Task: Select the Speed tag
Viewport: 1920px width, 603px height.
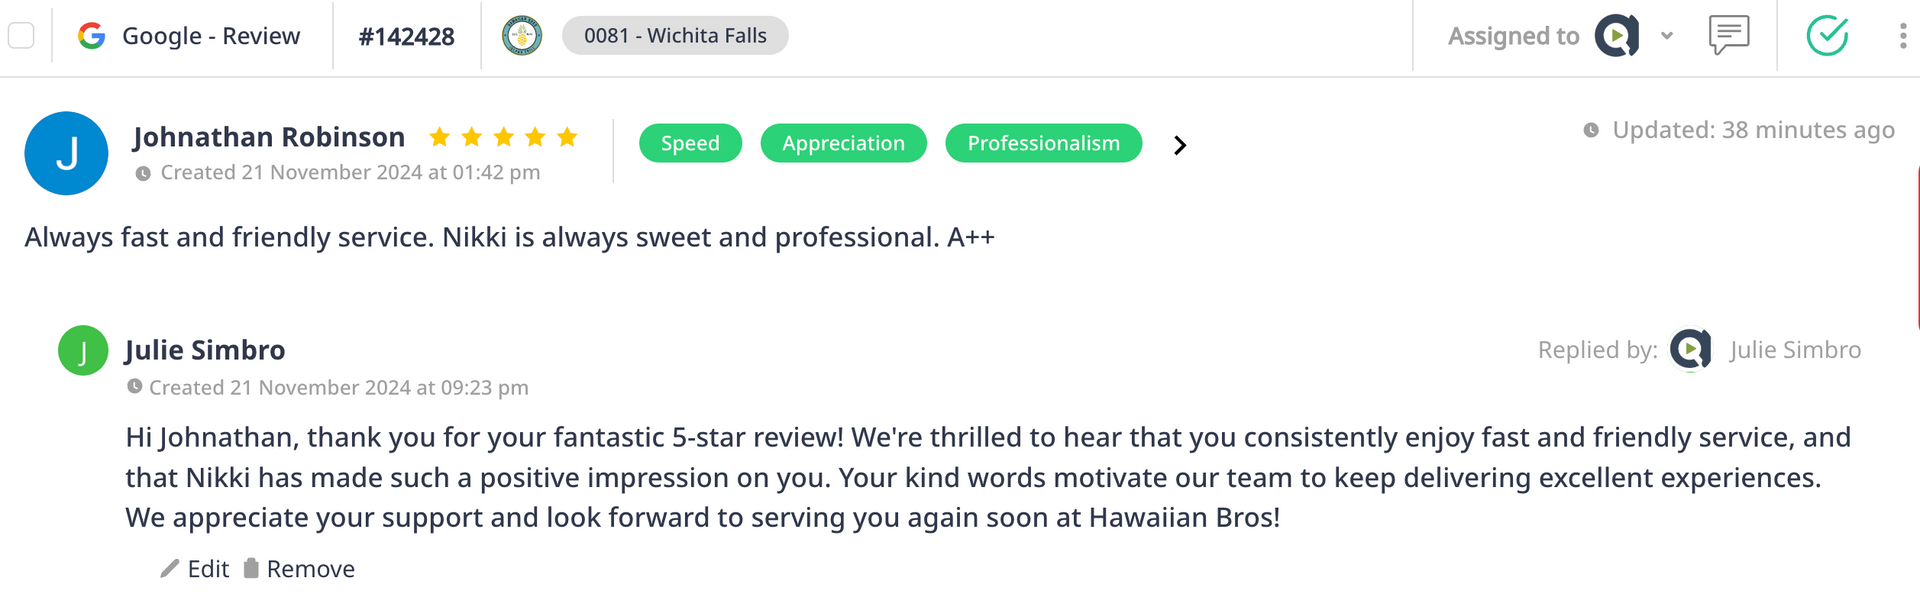Action: [690, 143]
